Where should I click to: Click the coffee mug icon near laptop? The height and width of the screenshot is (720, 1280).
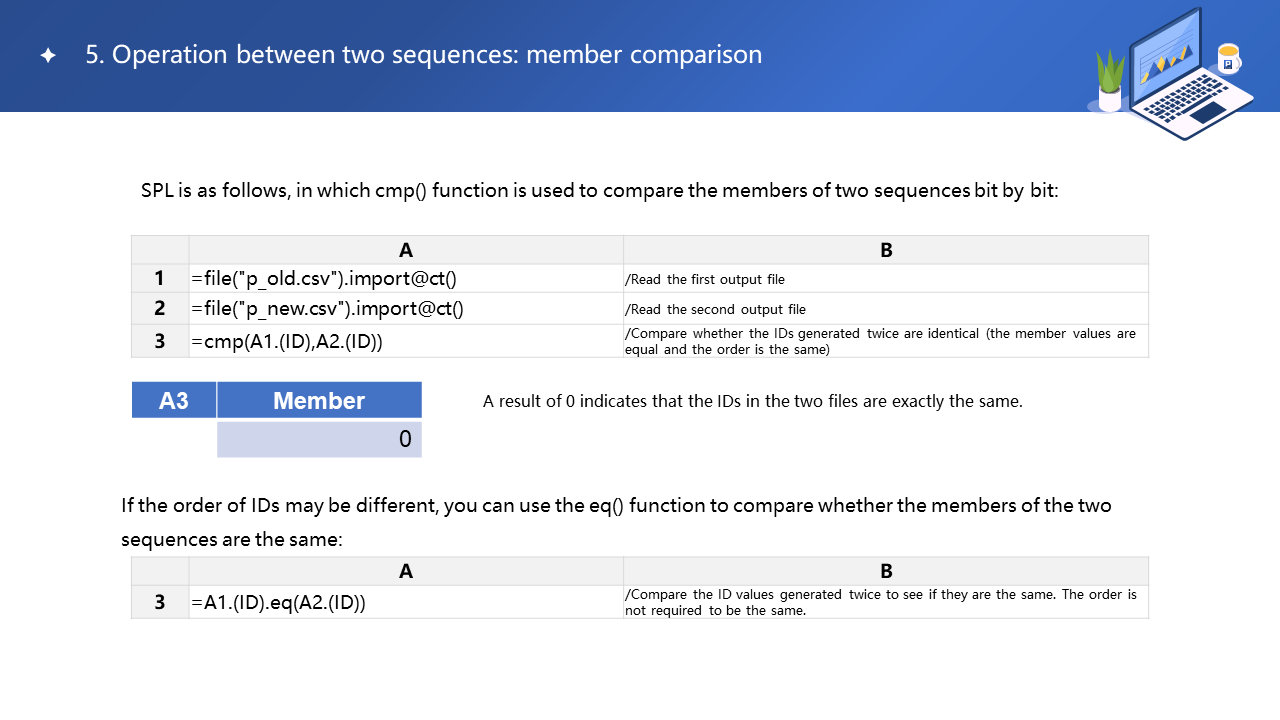coord(1228,59)
